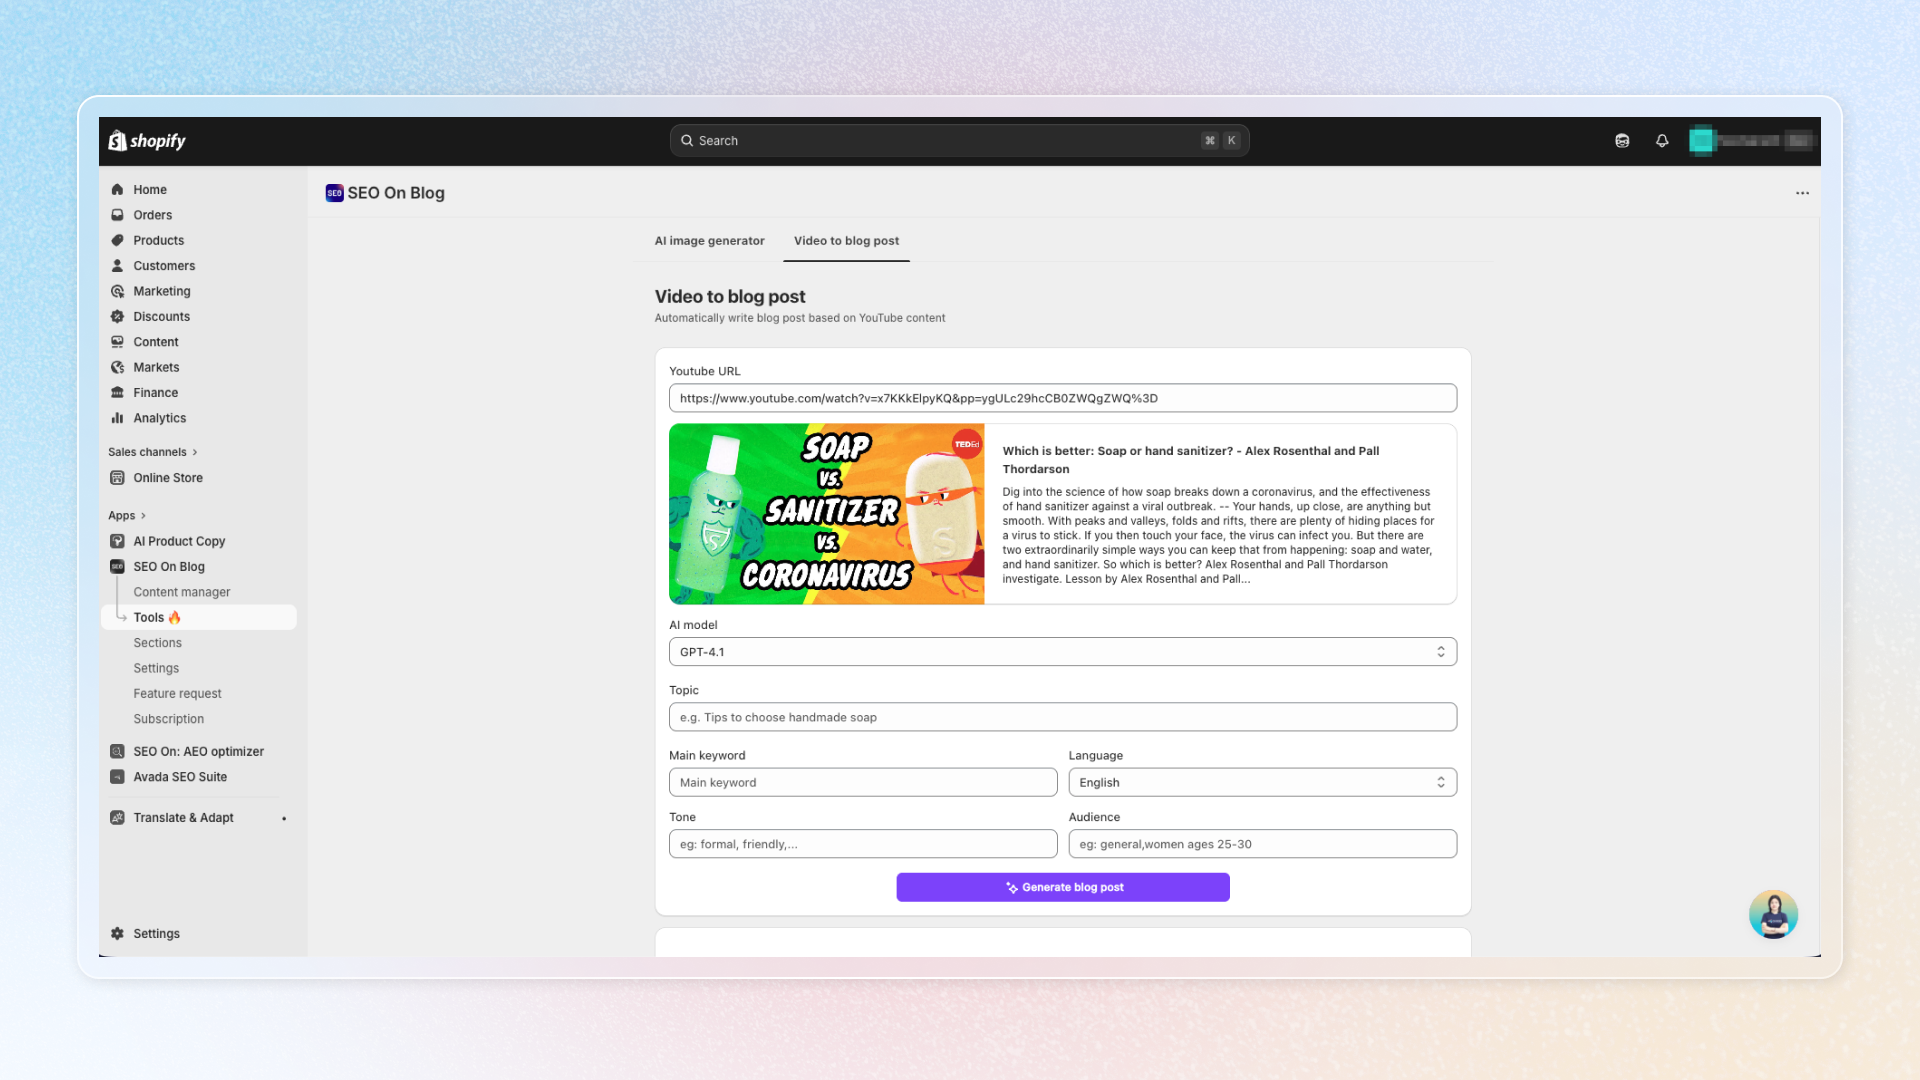This screenshot has height=1080, width=1920.
Task: Click the Analytics bar chart icon
Action: point(117,418)
